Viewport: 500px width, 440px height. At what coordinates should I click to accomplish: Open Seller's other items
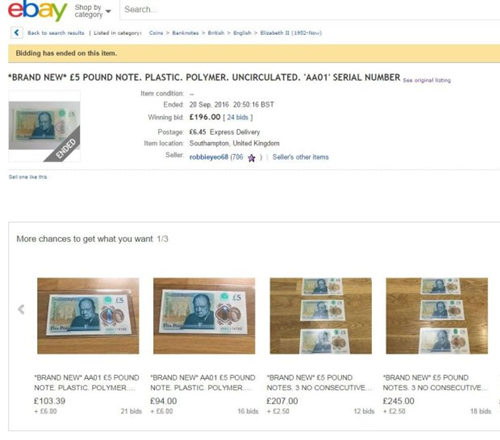300,157
